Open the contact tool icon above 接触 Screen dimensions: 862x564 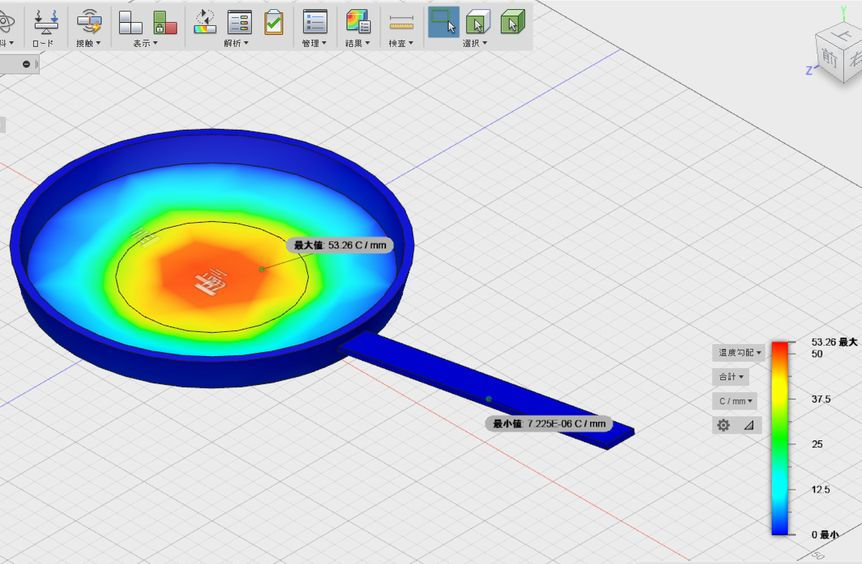click(89, 22)
